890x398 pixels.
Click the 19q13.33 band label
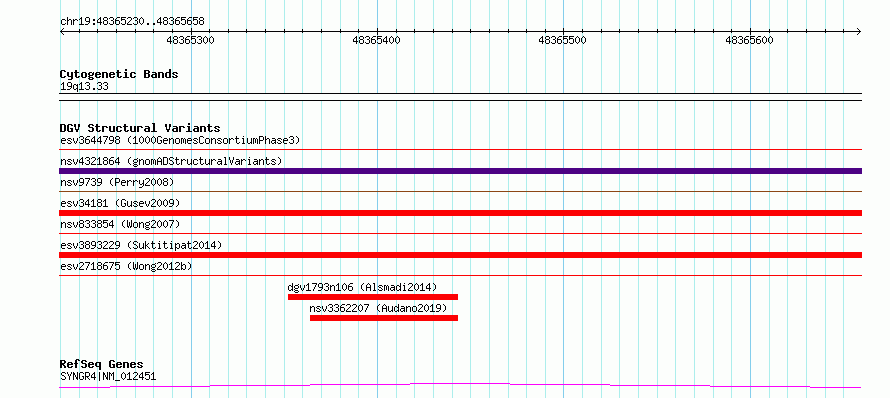[x=84, y=87]
